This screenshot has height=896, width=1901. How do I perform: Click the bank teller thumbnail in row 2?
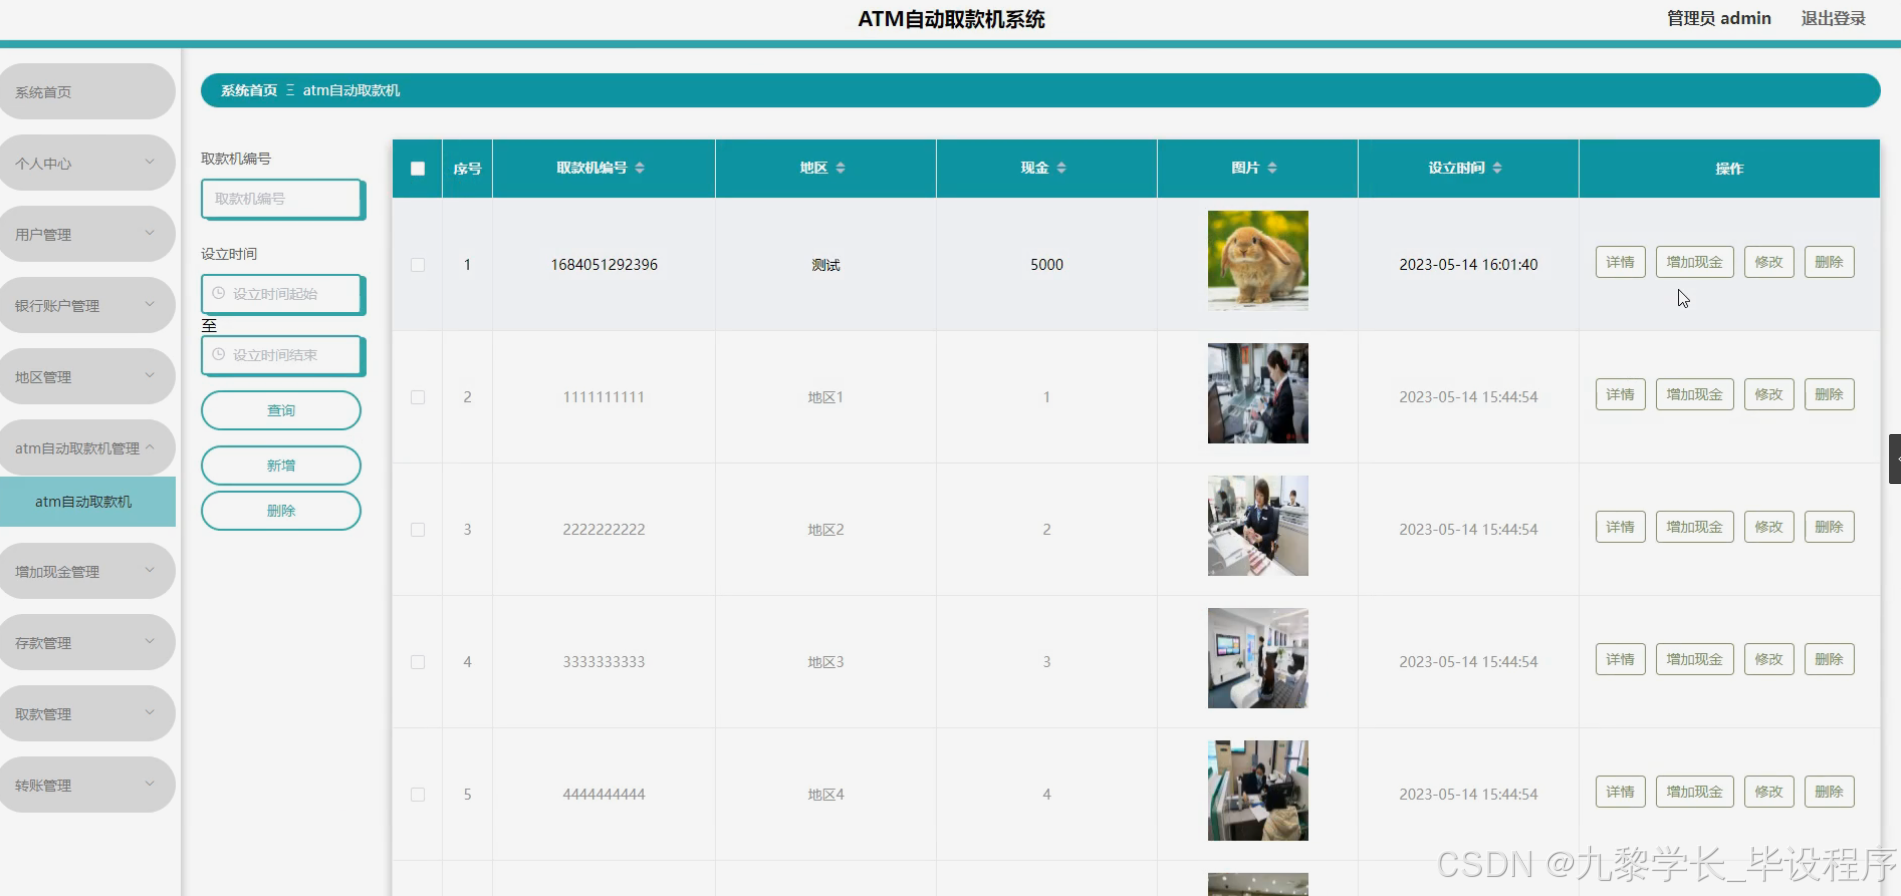click(x=1258, y=393)
